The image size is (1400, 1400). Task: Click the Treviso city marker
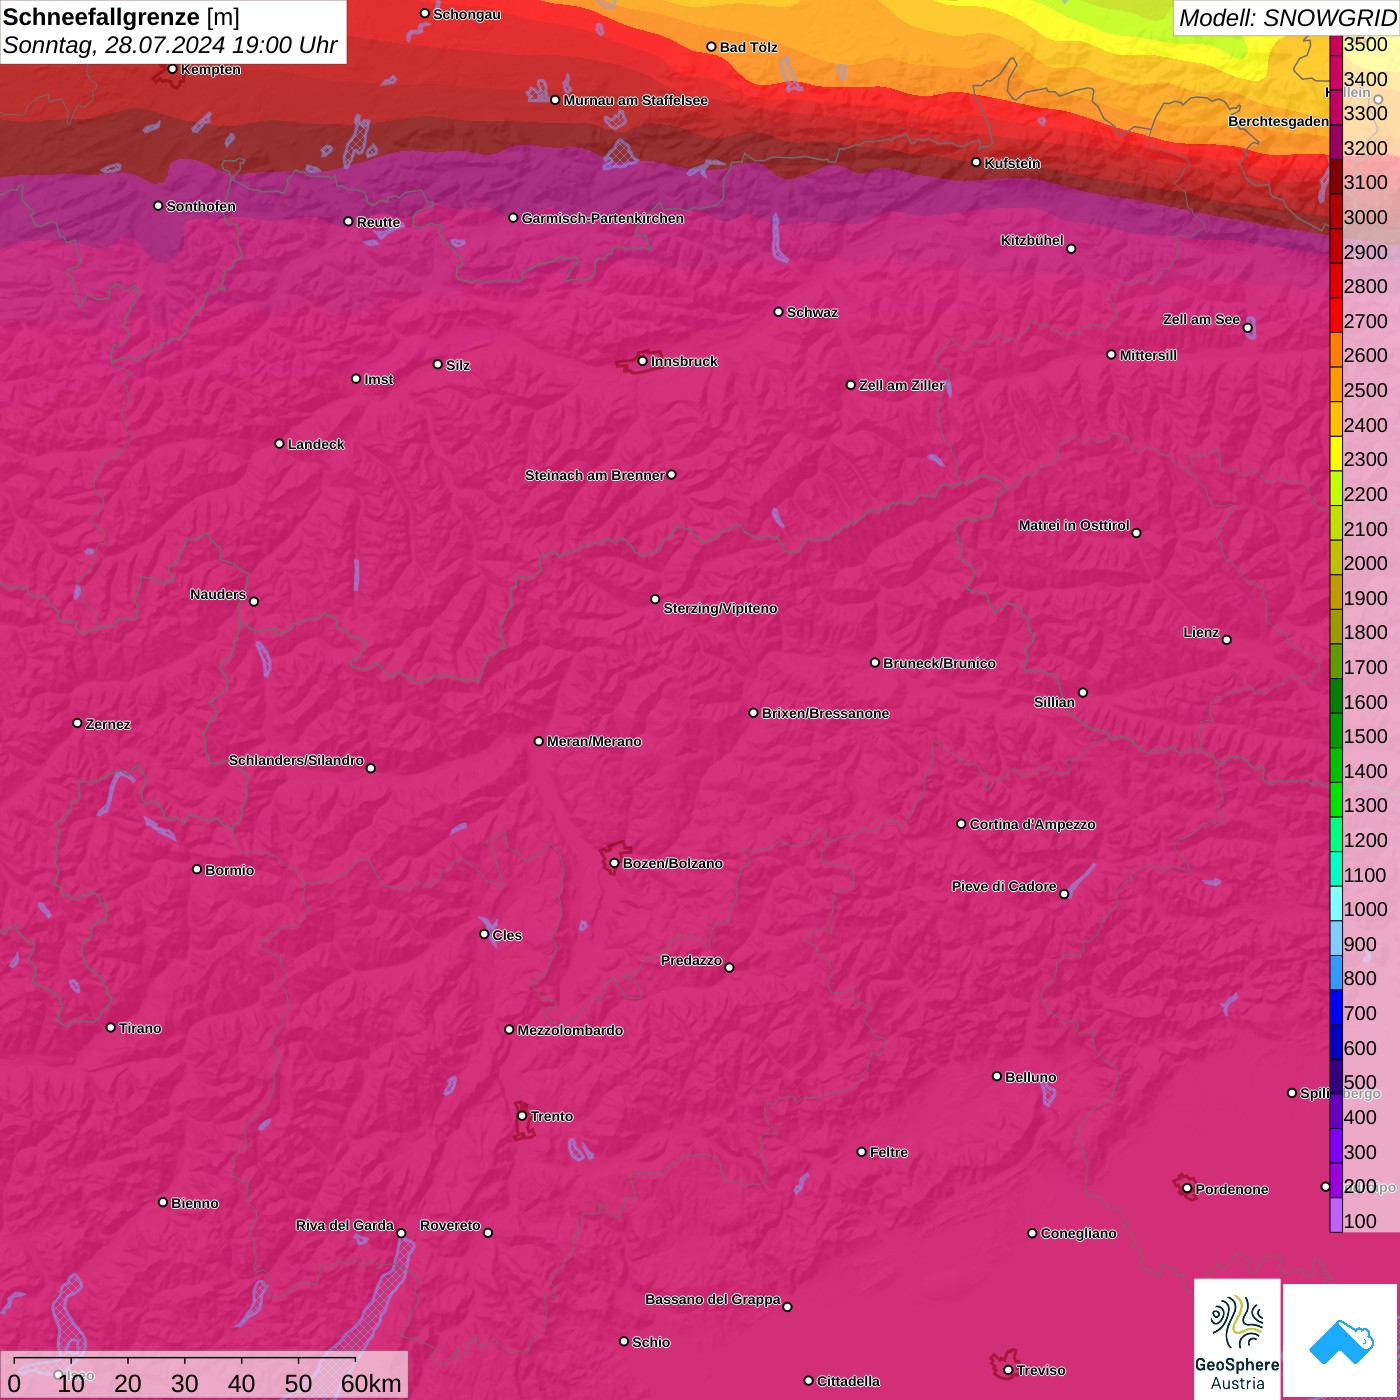click(1008, 1370)
